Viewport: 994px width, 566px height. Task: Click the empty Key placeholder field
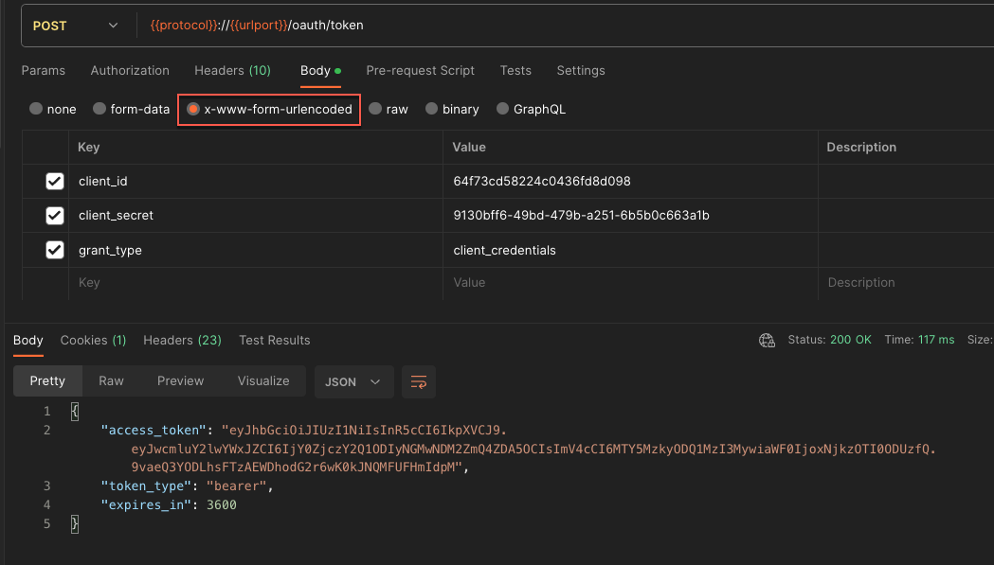pos(255,283)
